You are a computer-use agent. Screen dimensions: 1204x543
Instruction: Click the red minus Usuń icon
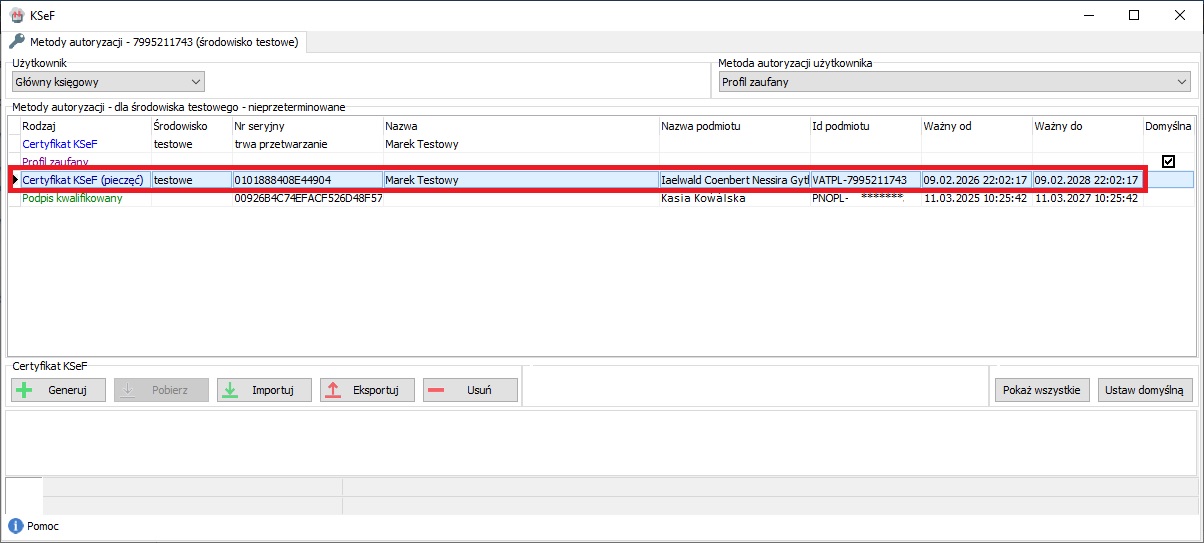(x=436, y=390)
